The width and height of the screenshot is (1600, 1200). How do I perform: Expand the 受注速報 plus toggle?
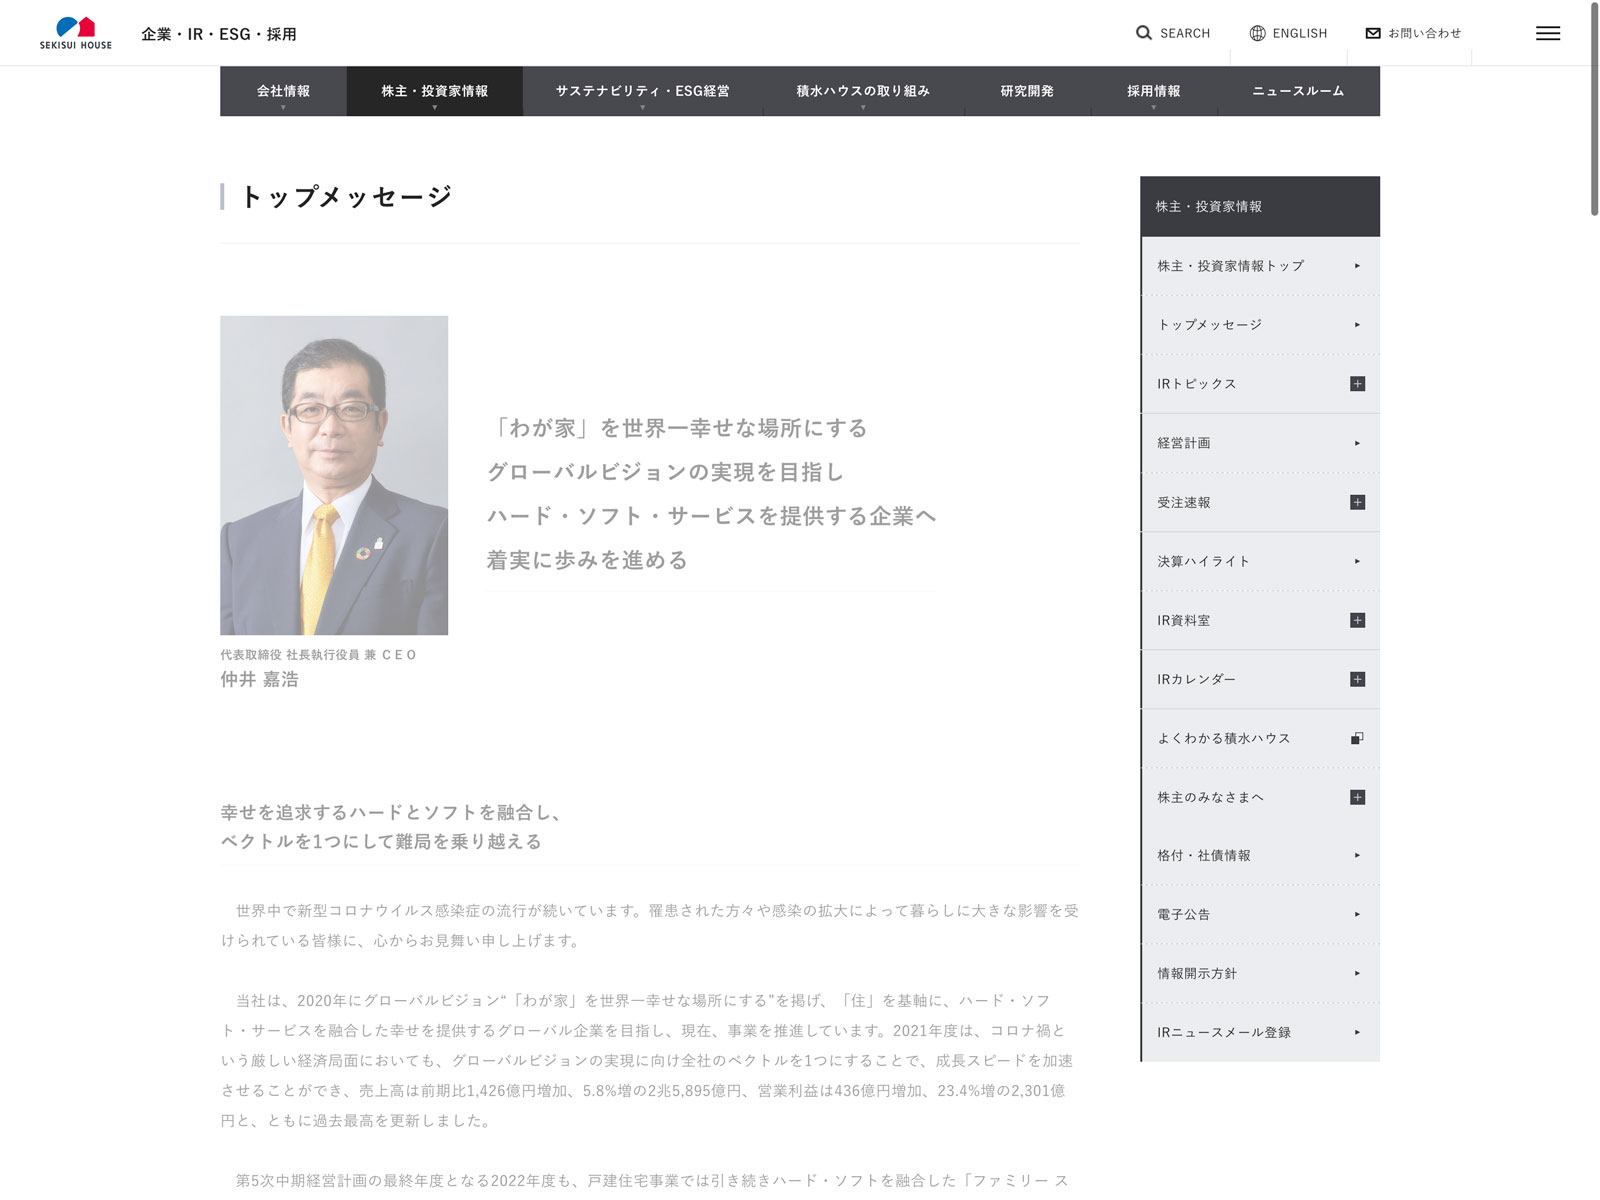tap(1357, 502)
